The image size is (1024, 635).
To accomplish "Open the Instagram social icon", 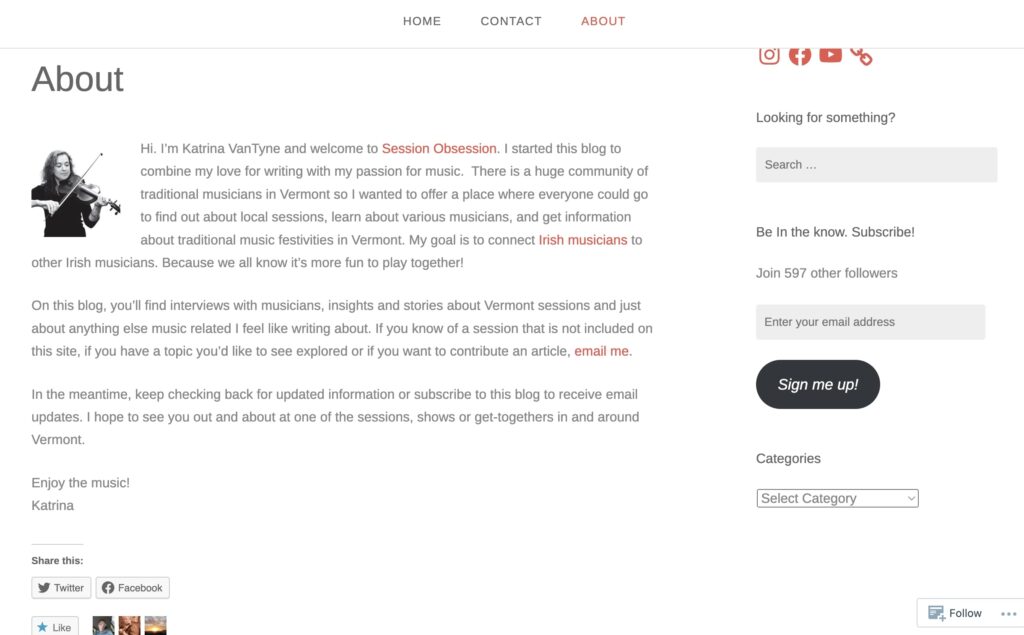I will pyautogui.click(x=769, y=55).
